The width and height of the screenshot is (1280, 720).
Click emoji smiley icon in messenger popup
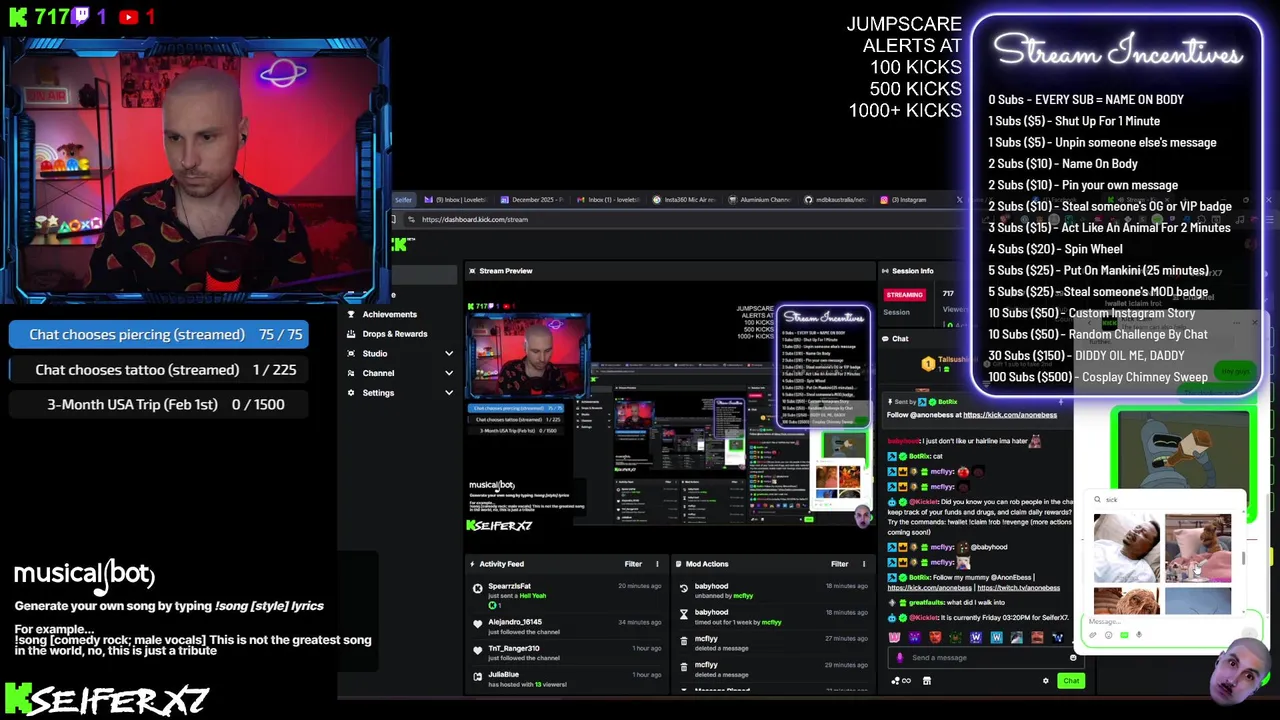1108,635
